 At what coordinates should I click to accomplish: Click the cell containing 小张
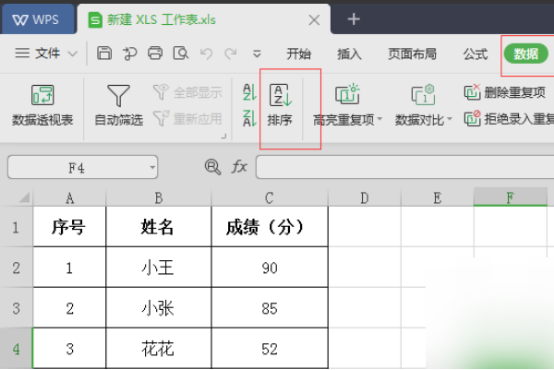(x=158, y=308)
